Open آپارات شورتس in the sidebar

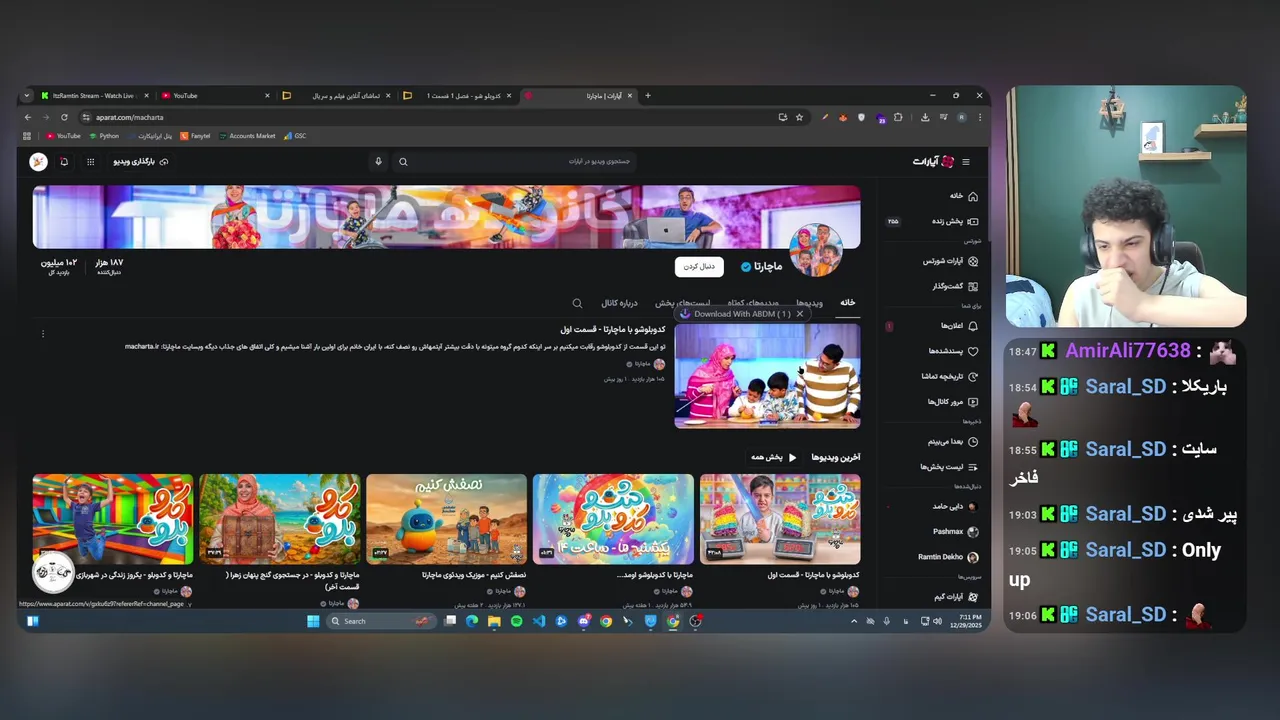click(950, 261)
